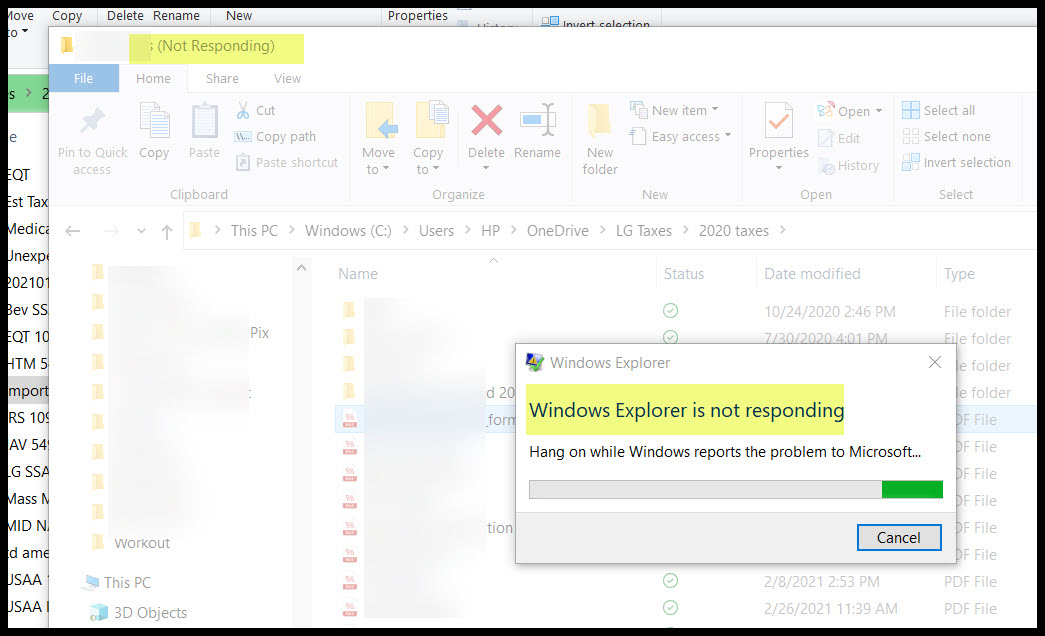Click the Paste clipboard icon
Viewport: 1045px width, 636px height.
point(204,121)
